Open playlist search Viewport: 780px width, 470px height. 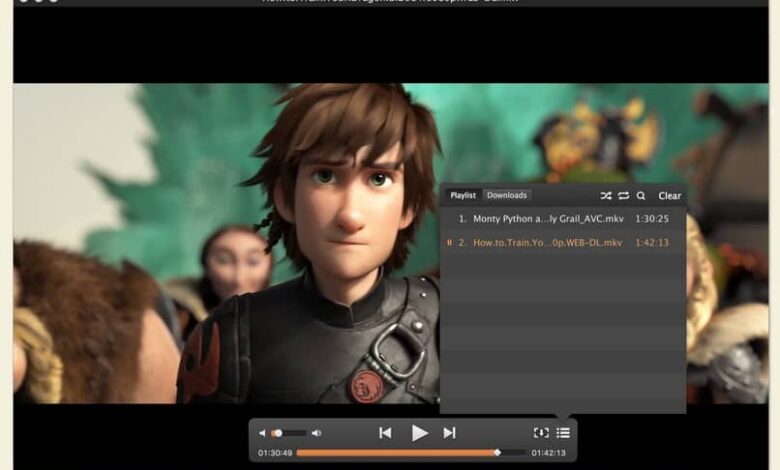pyautogui.click(x=641, y=196)
